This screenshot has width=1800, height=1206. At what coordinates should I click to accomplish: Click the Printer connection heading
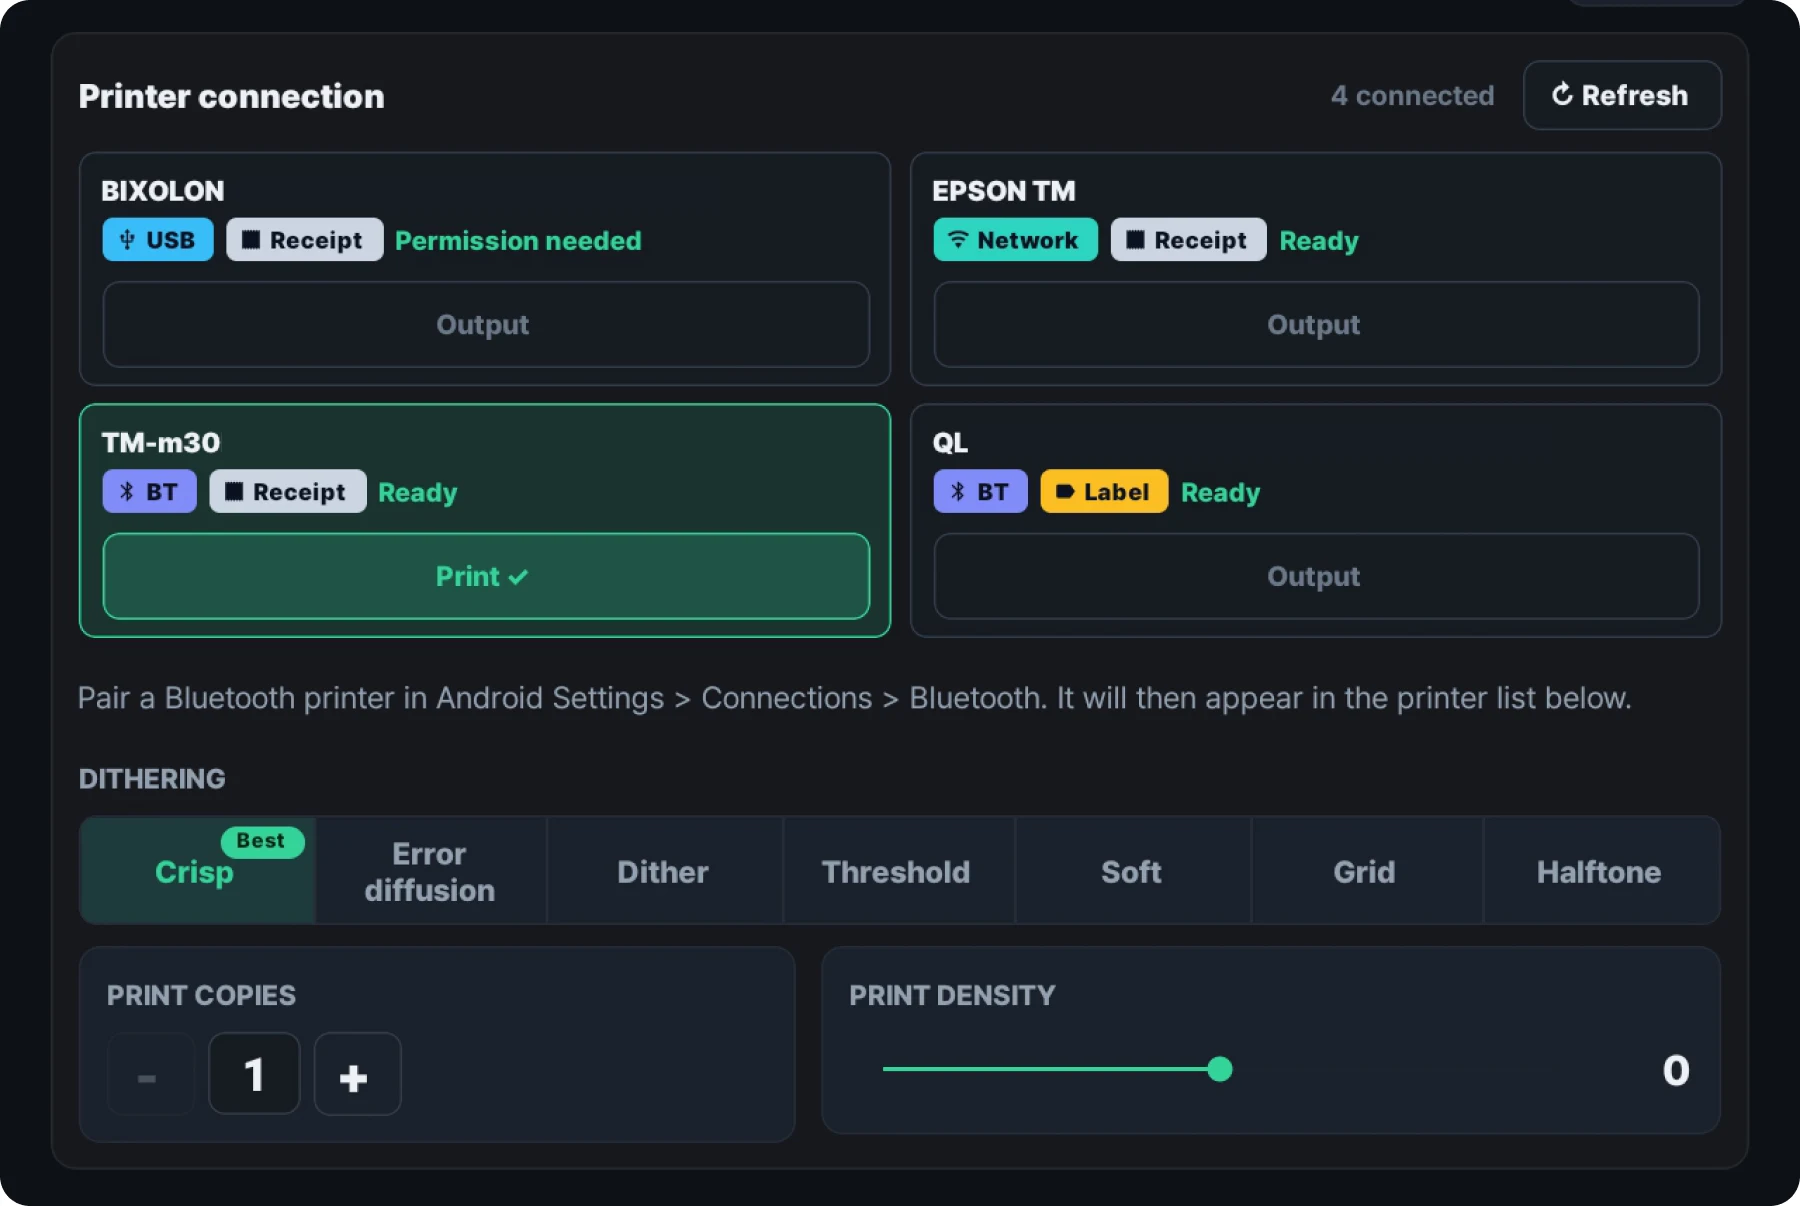coord(232,96)
